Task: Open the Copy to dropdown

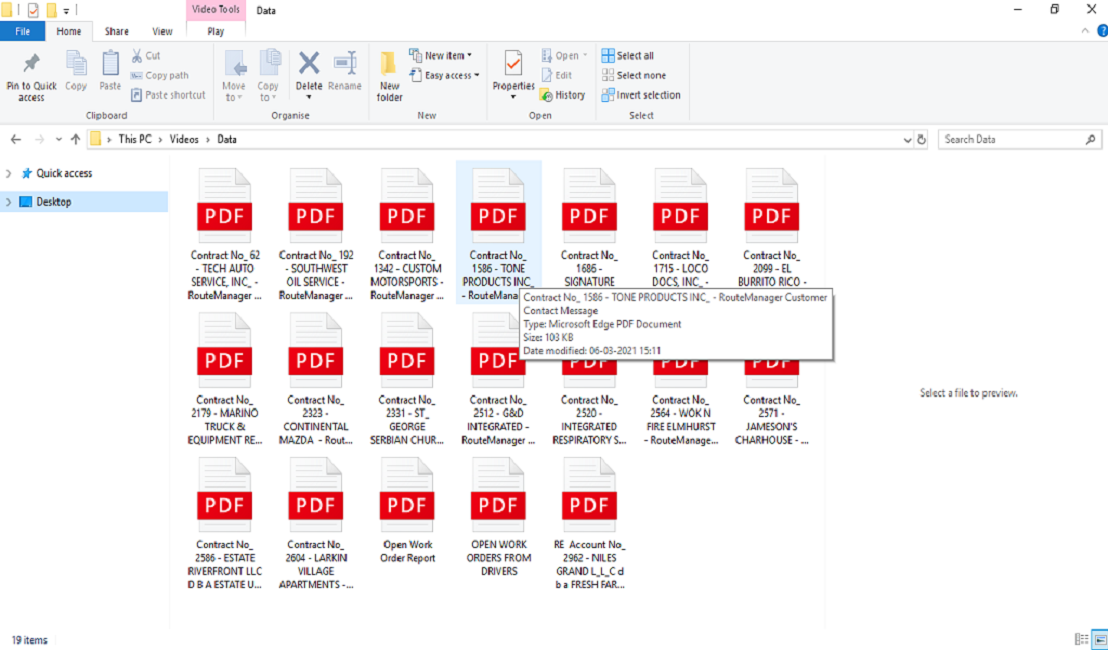Action: [x=268, y=76]
